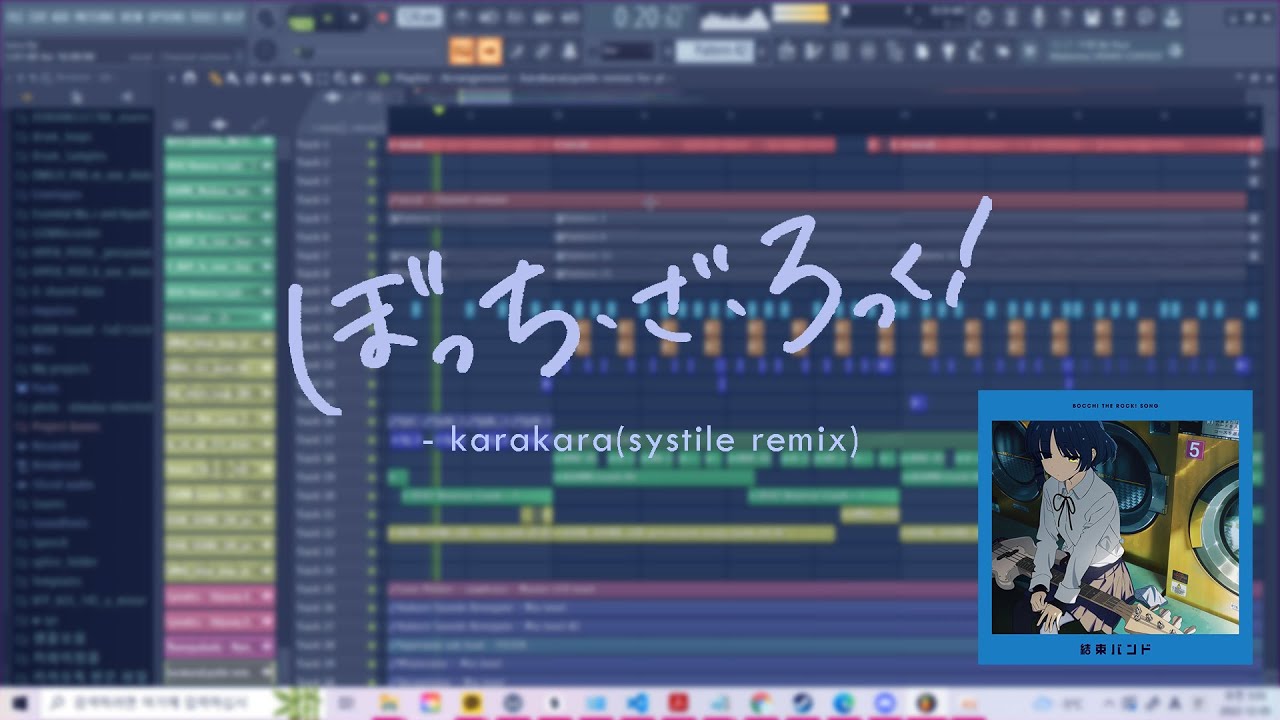Open the FILE menu
The image size is (1280, 720).
17,17
